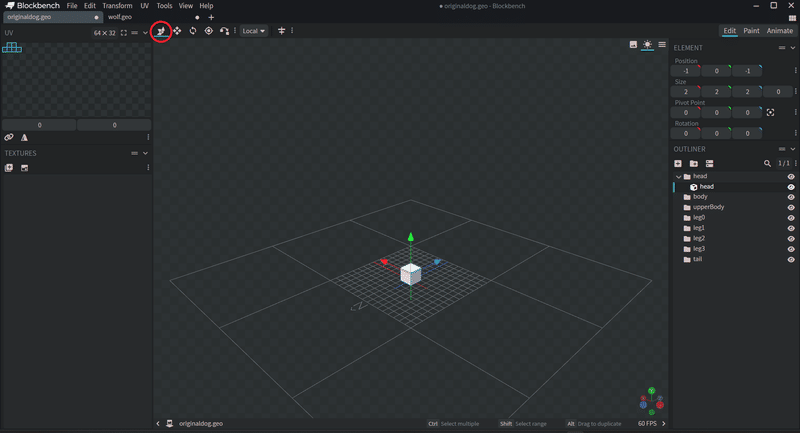The image size is (800, 433).
Task: Open the Tools menu
Action: point(164,6)
